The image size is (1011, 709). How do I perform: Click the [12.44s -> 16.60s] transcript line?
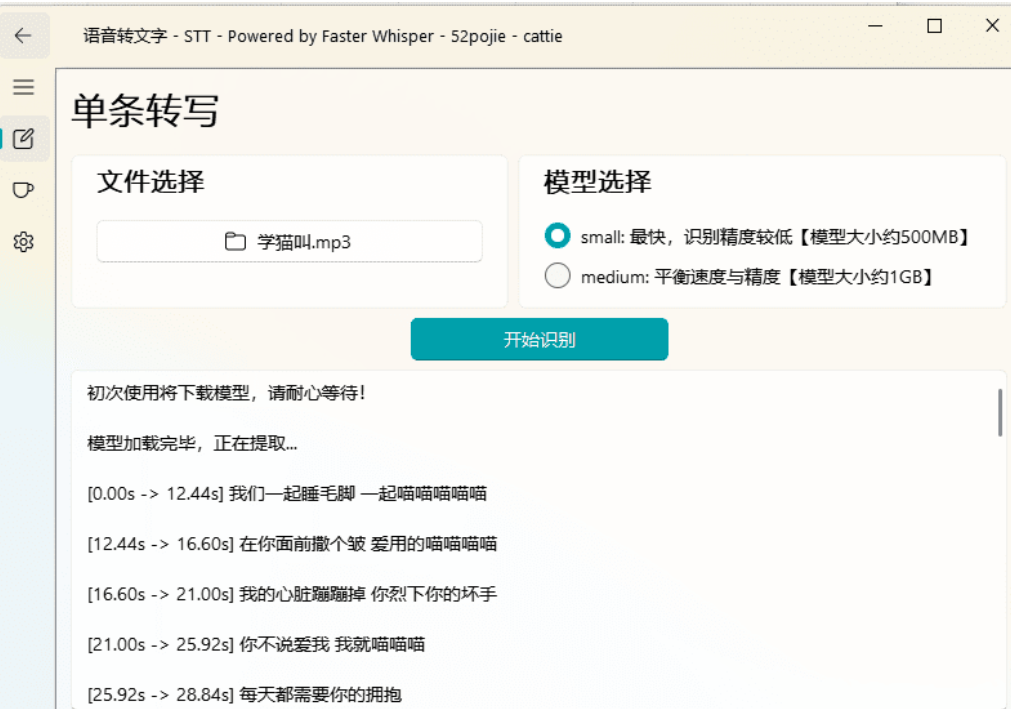click(292, 544)
